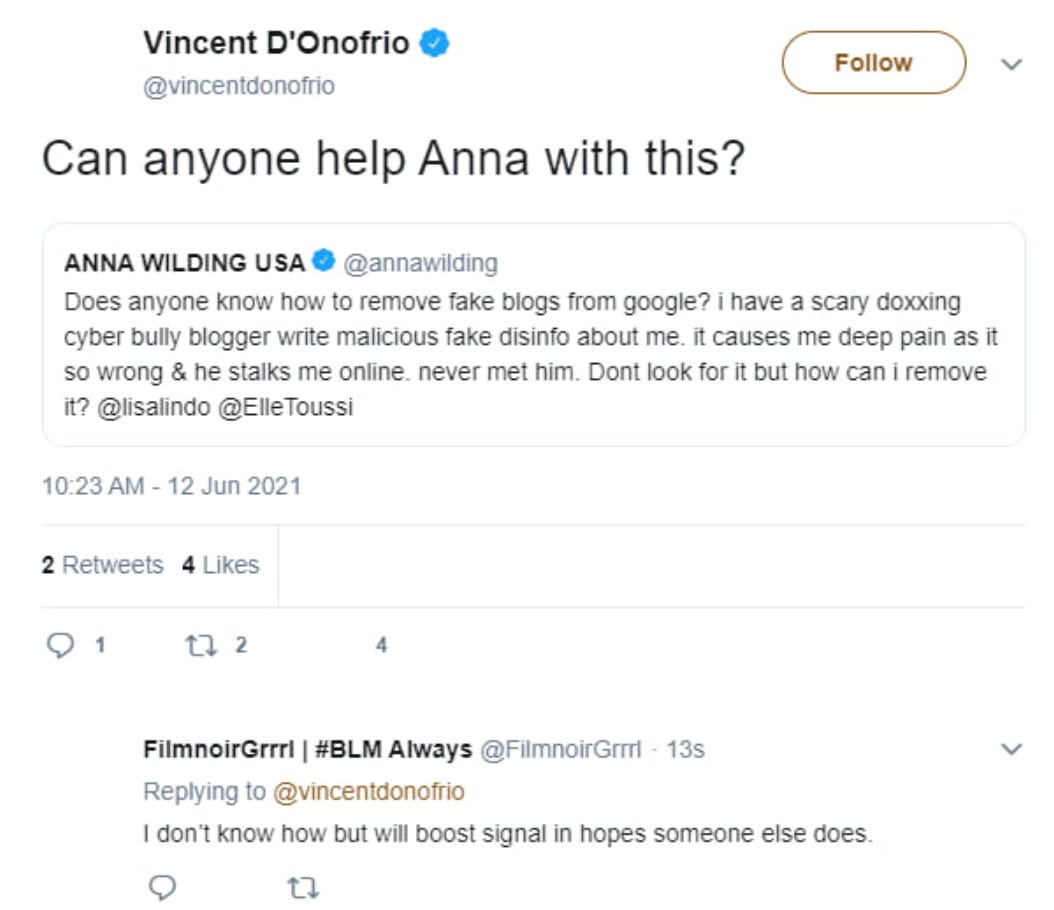Image resolution: width=1054 pixels, height=910 pixels.
Task: Click the @lisalindo mention
Action: [154, 407]
